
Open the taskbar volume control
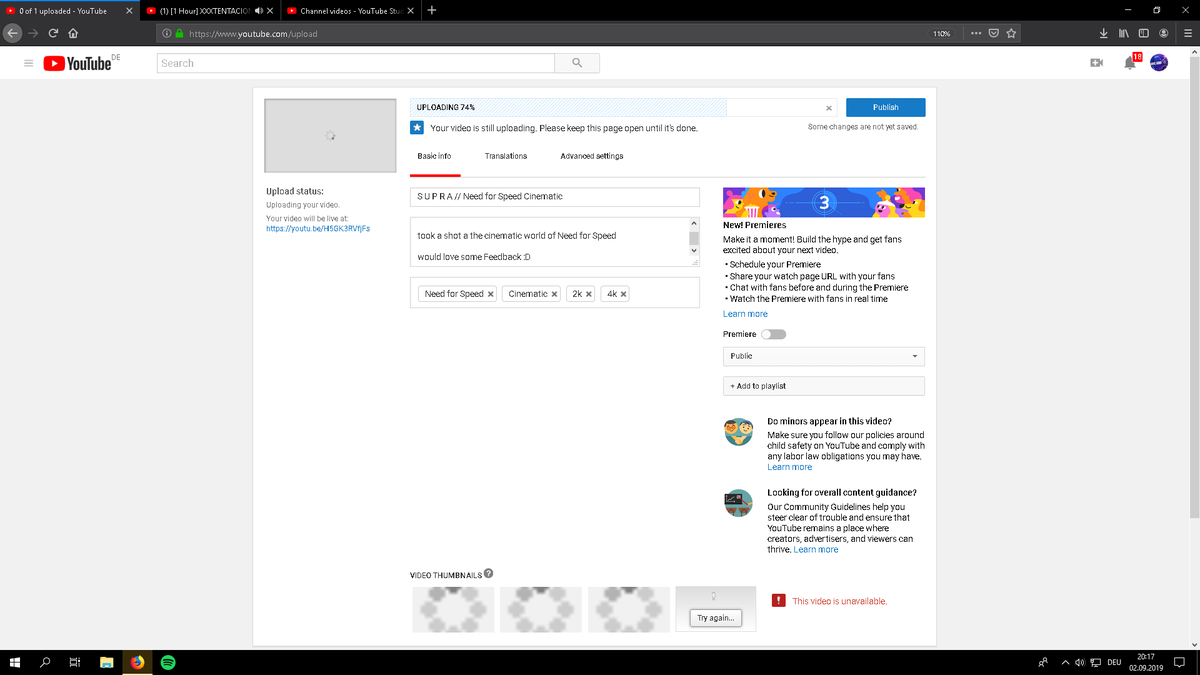(1081, 662)
